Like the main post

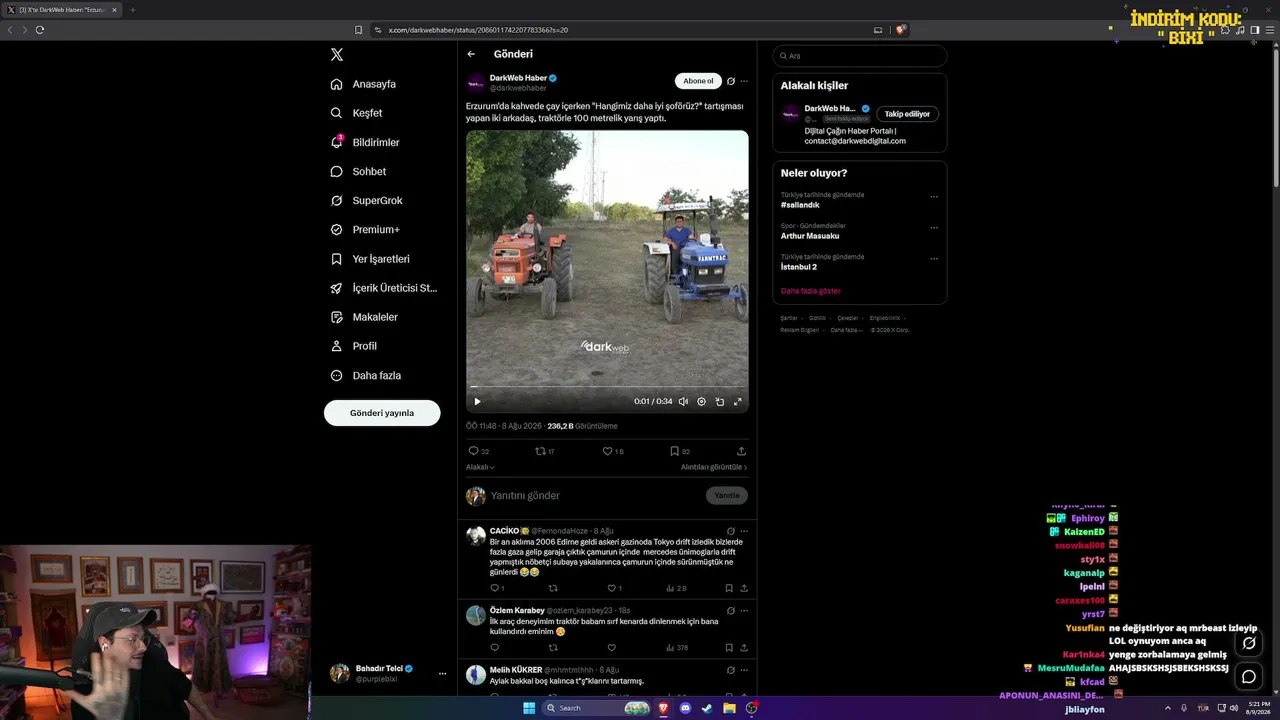(x=607, y=451)
